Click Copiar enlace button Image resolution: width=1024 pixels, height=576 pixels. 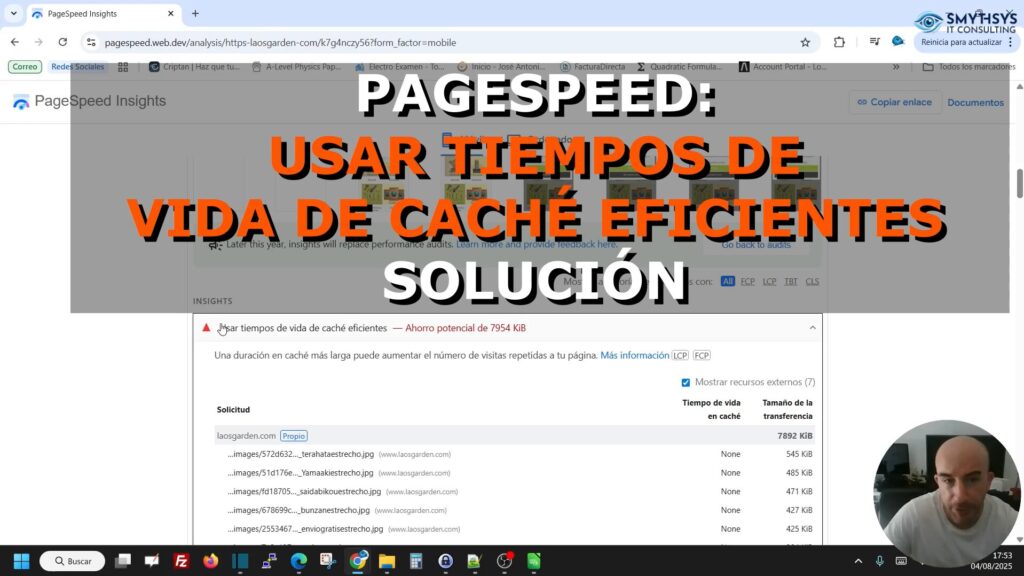[x=895, y=102]
